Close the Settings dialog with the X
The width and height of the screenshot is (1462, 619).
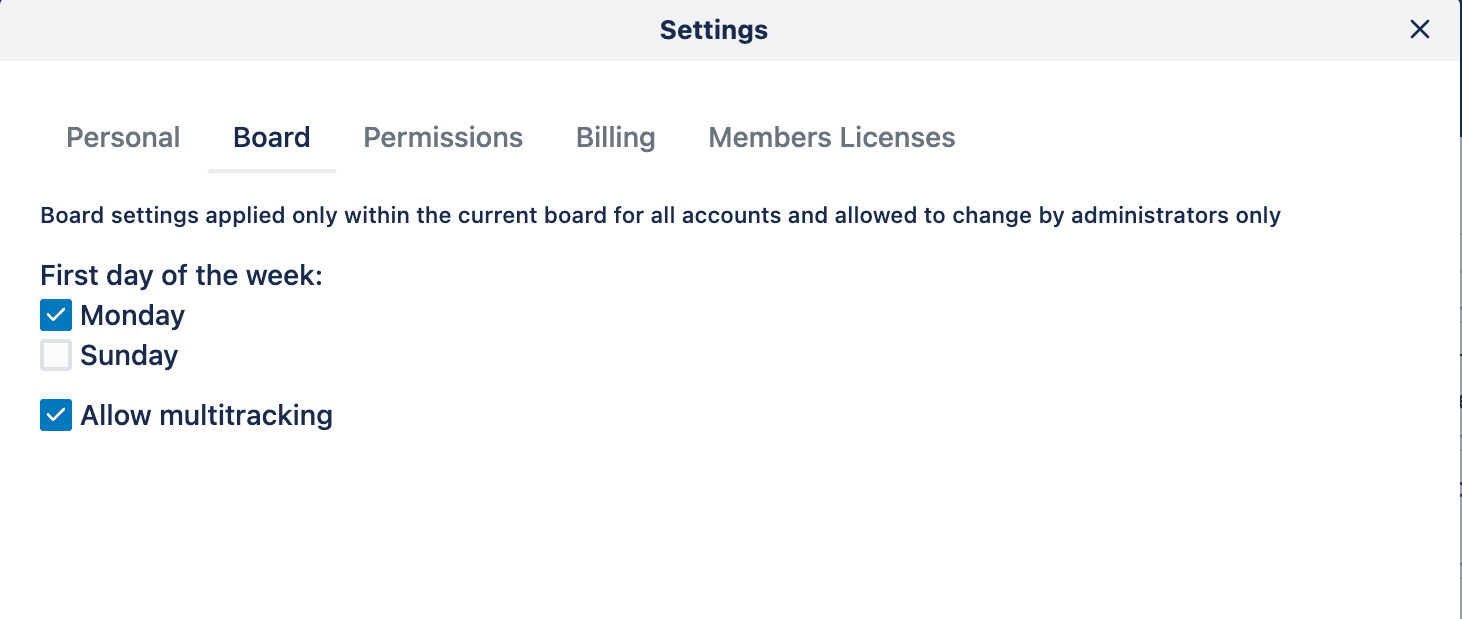pos(1419,29)
